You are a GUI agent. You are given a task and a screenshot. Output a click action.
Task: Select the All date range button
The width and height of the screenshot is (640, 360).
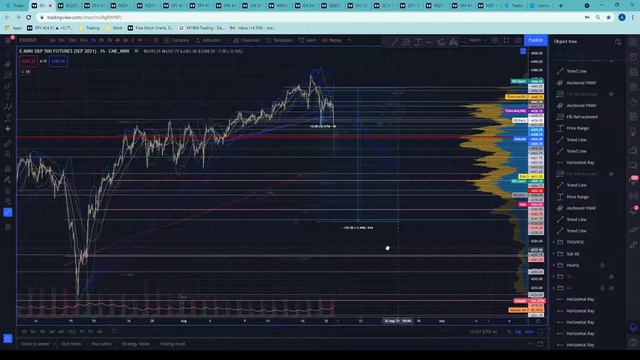click(x=99, y=332)
